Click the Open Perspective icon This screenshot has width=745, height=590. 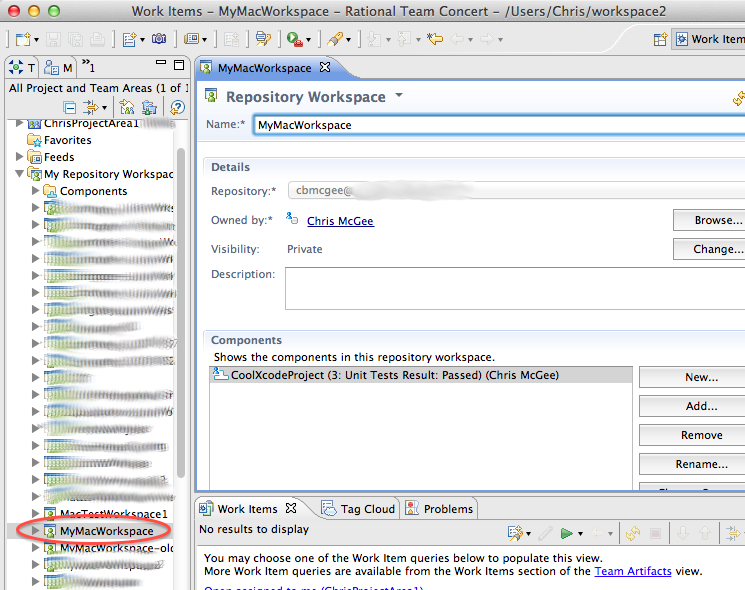coord(660,39)
